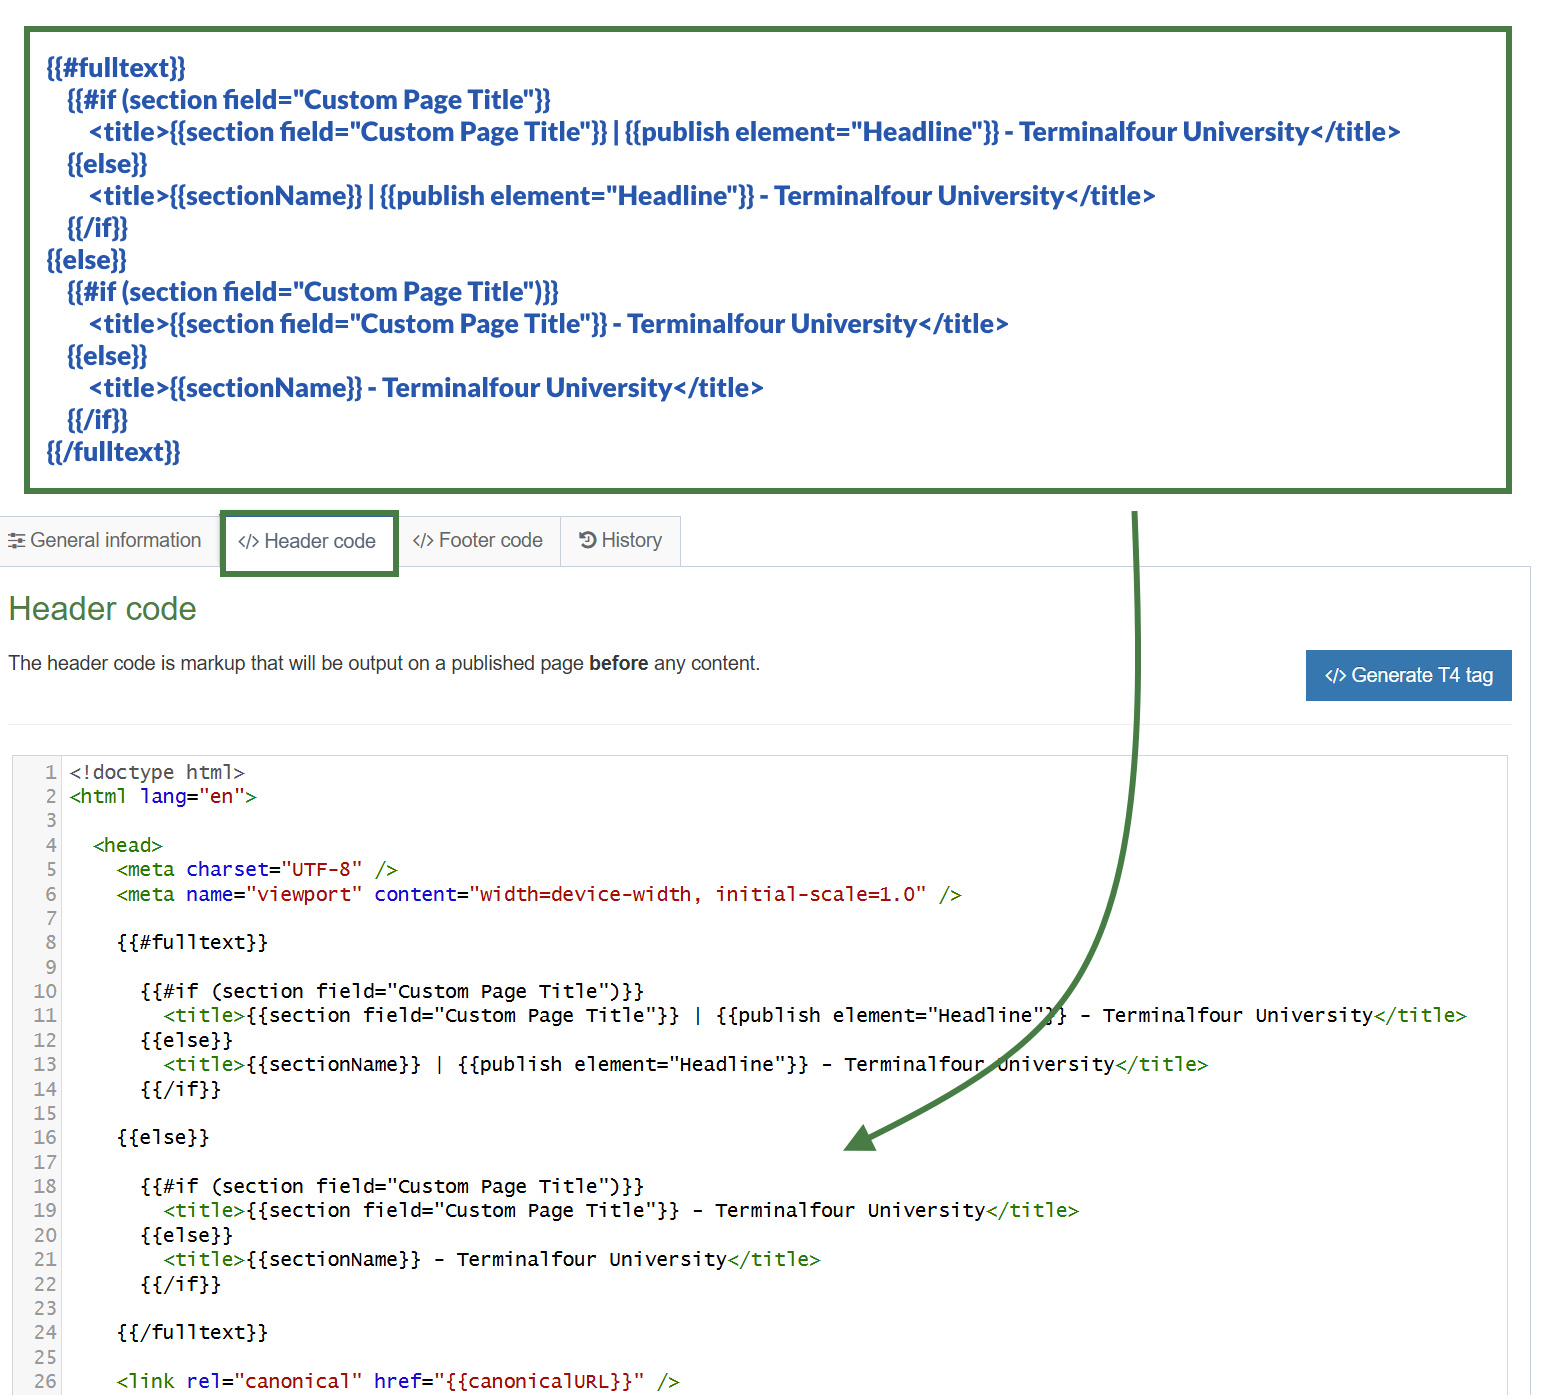This screenshot has width=1550, height=1400.
Task: Open the History tab
Action: coord(620,541)
